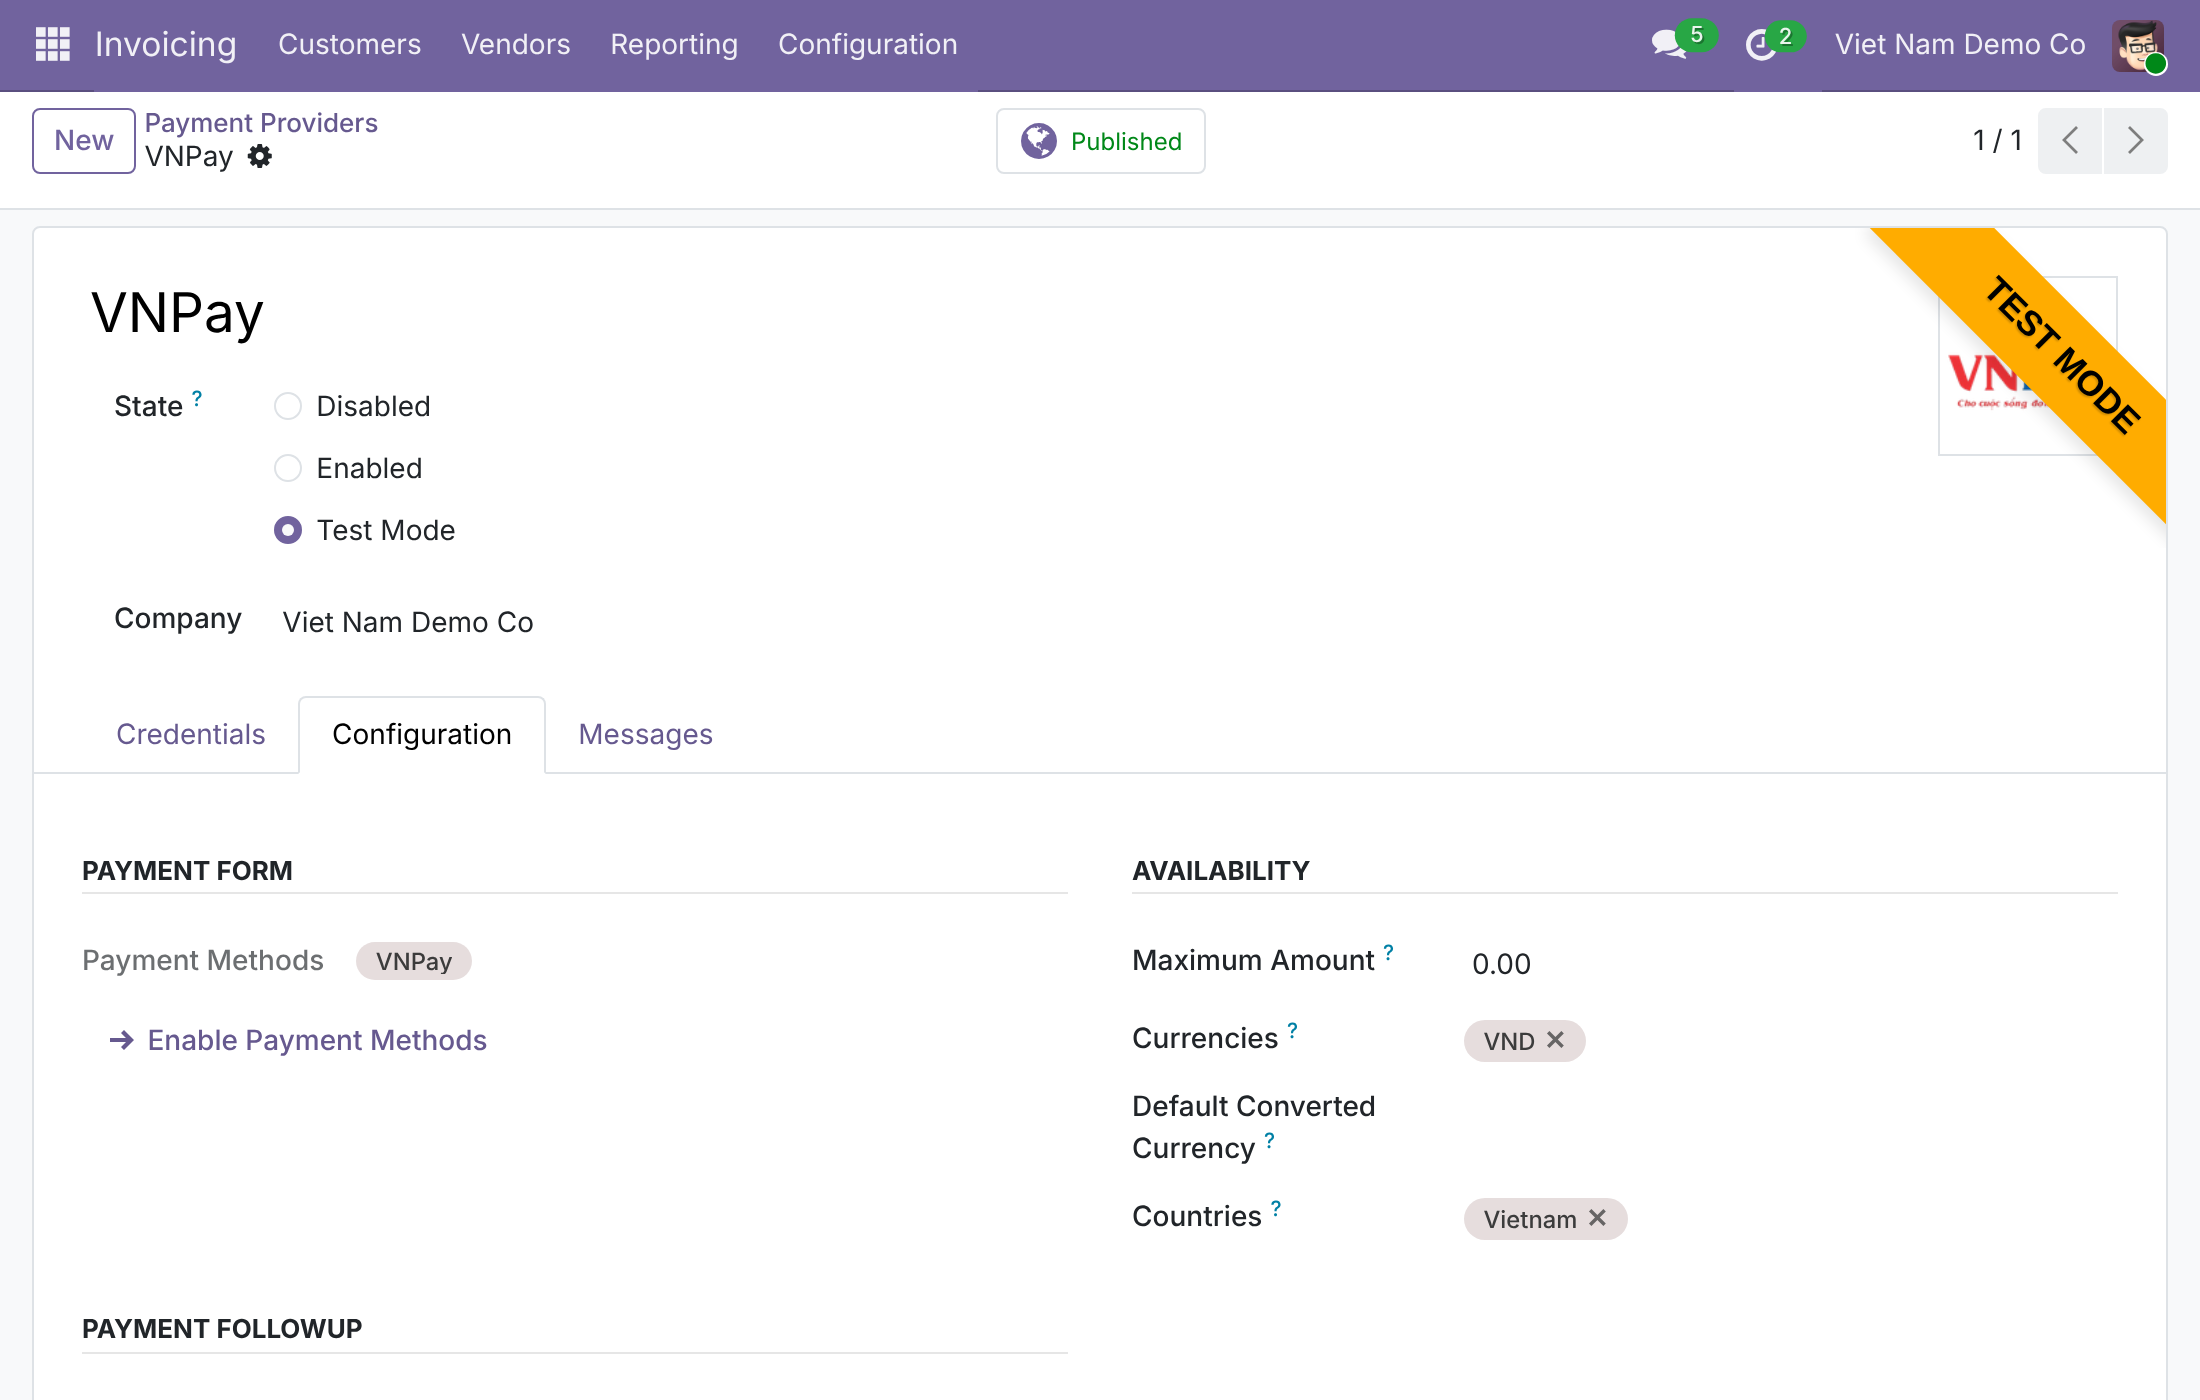Edit the Maximum Amount field
This screenshot has height=1400, width=2200.
click(1790, 963)
